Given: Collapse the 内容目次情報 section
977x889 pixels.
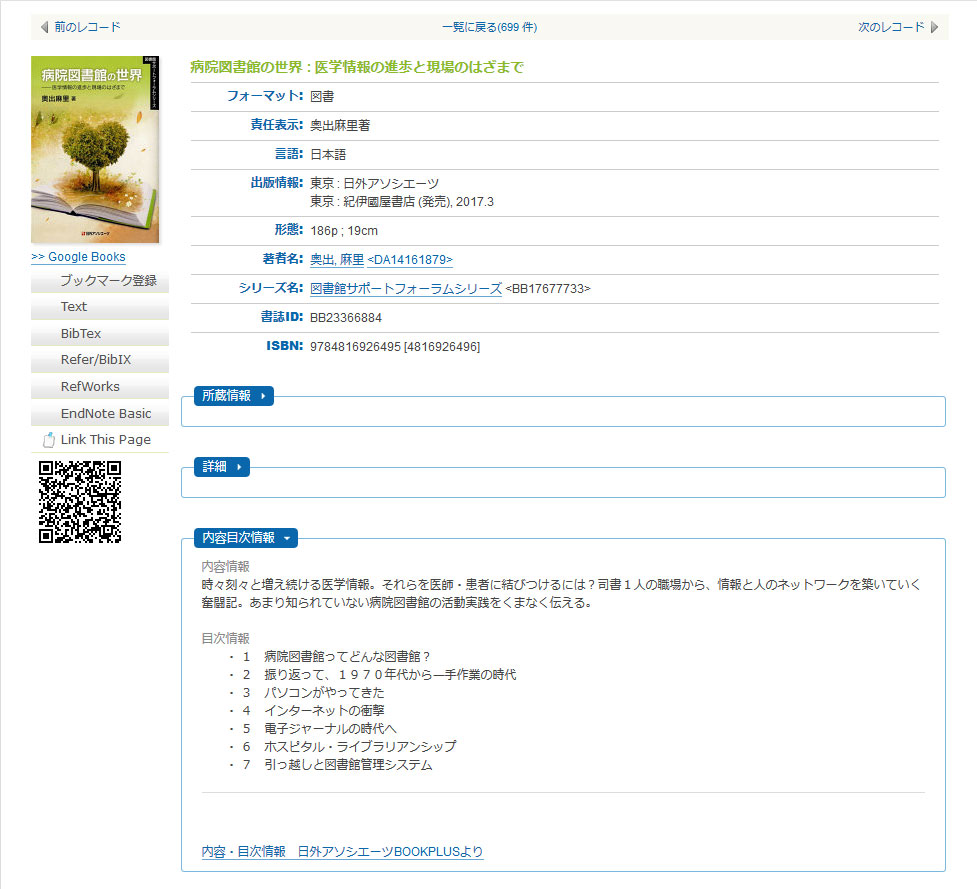Looking at the screenshot, I should tap(245, 538).
